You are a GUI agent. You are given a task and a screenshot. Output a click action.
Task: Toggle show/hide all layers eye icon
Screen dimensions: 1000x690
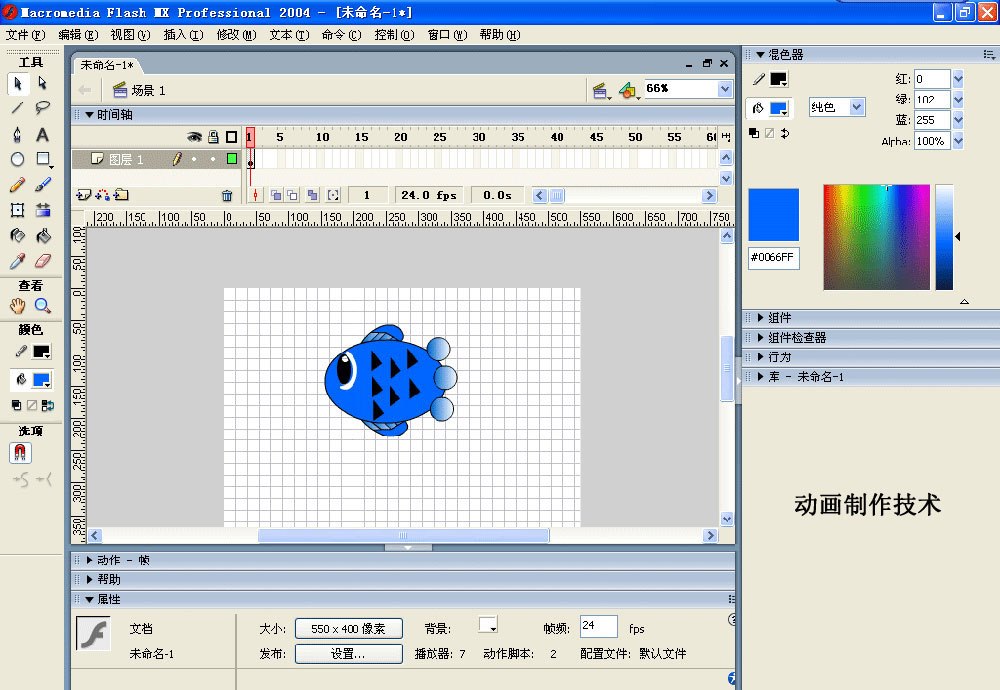point(195,137)
